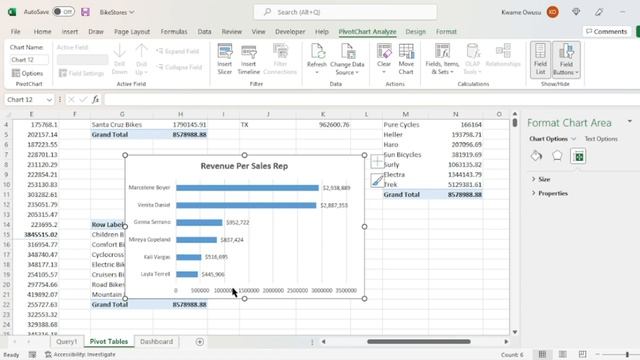Select the Effects pentagon icon

click(557, 156)
